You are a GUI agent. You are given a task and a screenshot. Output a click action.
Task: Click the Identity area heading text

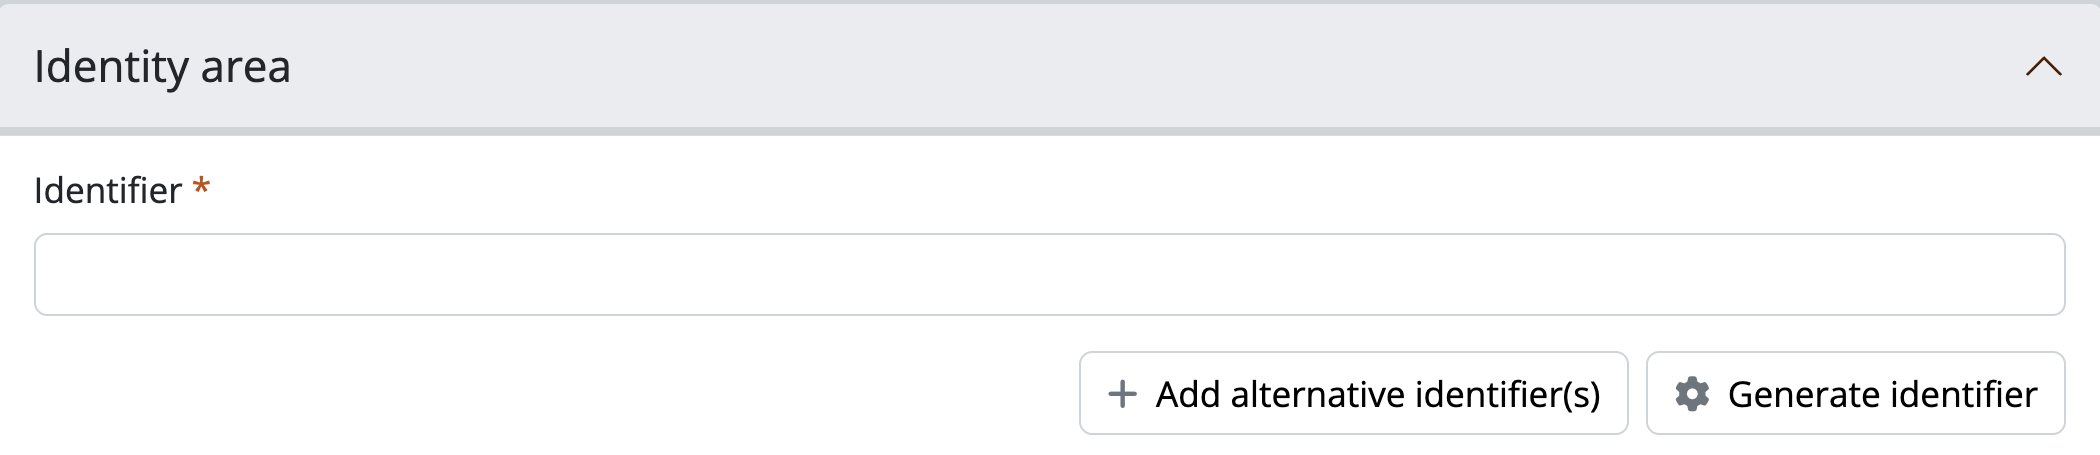pos(162,67)
